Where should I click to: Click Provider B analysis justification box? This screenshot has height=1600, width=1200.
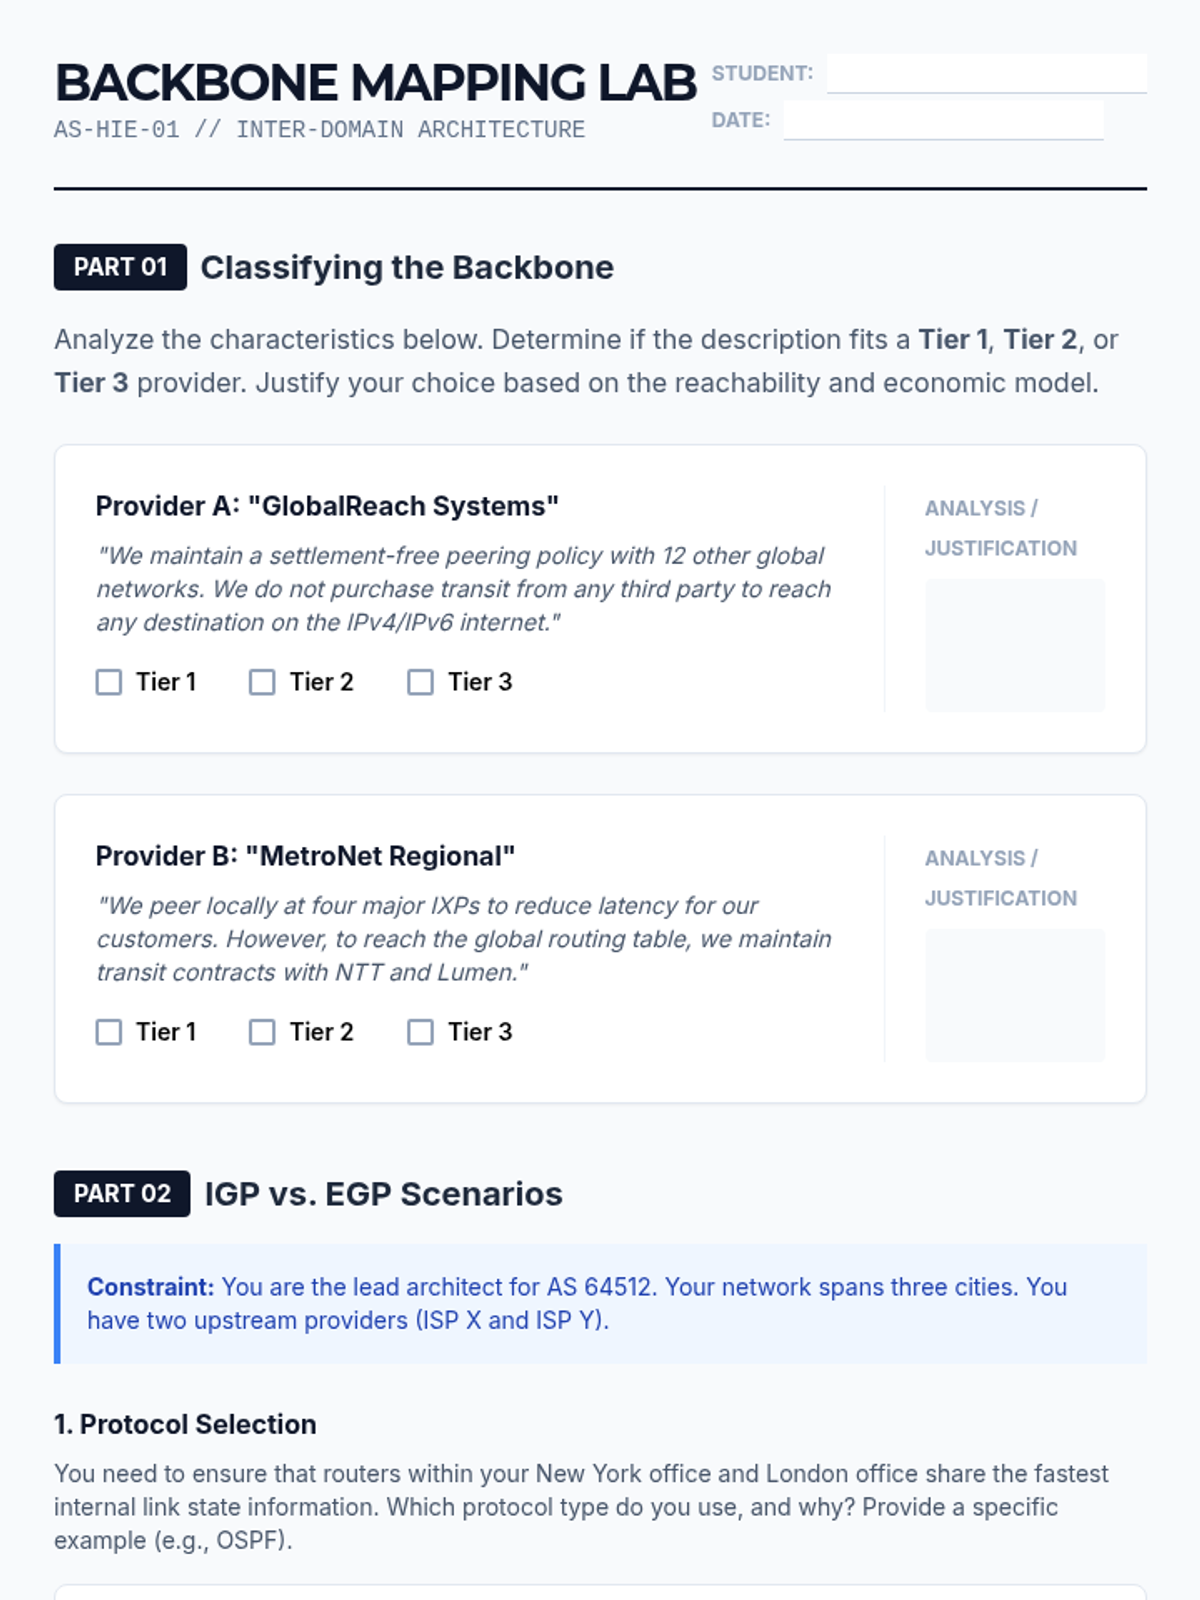(x=1015, y=995)
